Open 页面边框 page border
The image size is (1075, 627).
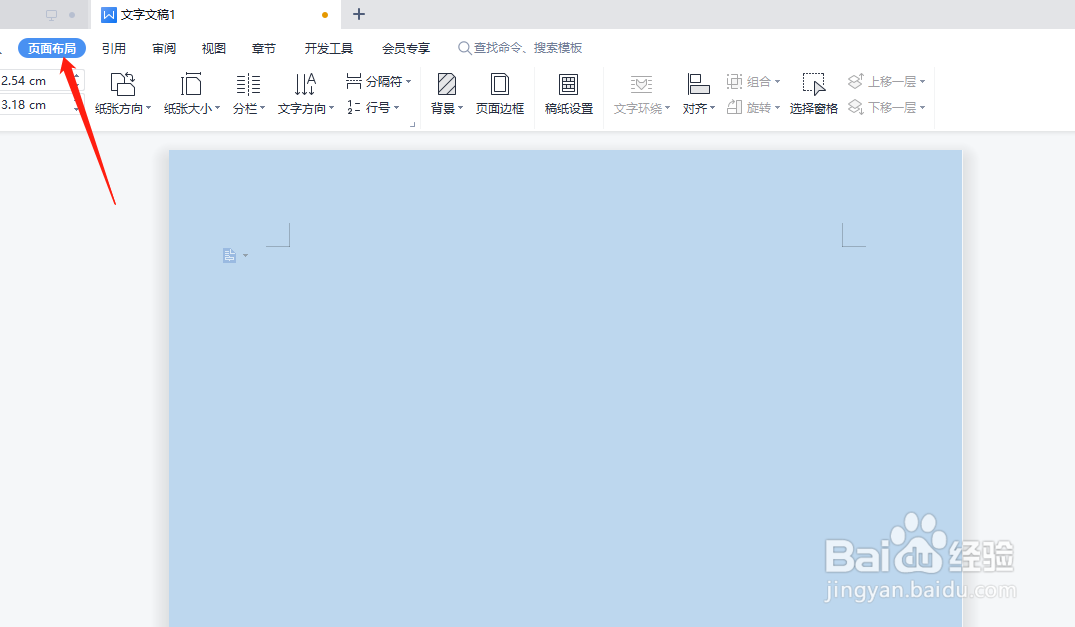pos(500,94)
